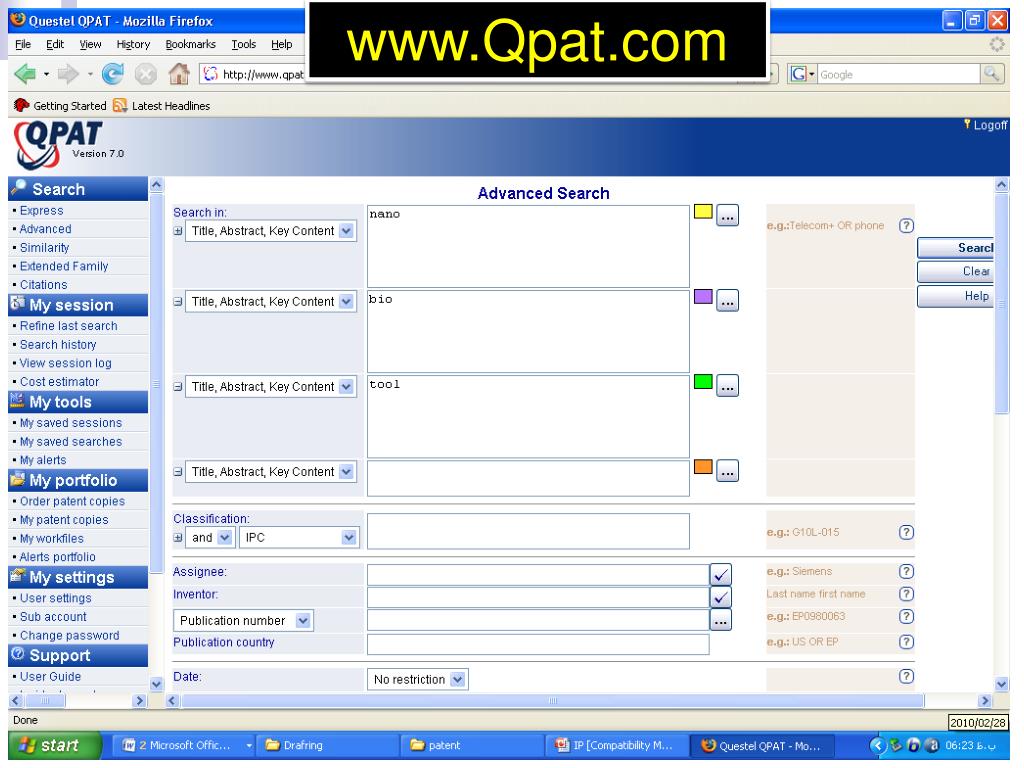Open the field dropdown for the tool row
The image size is (1024, 768).
pos(271,387)
